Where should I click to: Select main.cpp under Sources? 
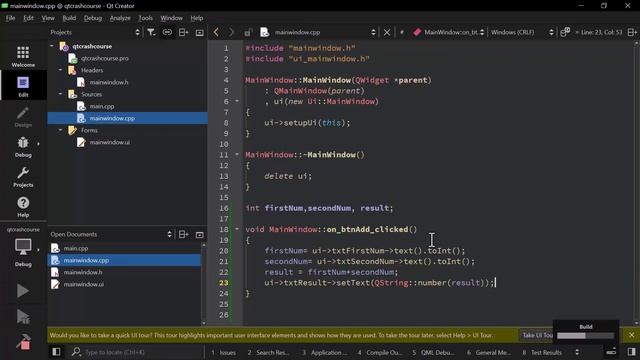(102, 106)
